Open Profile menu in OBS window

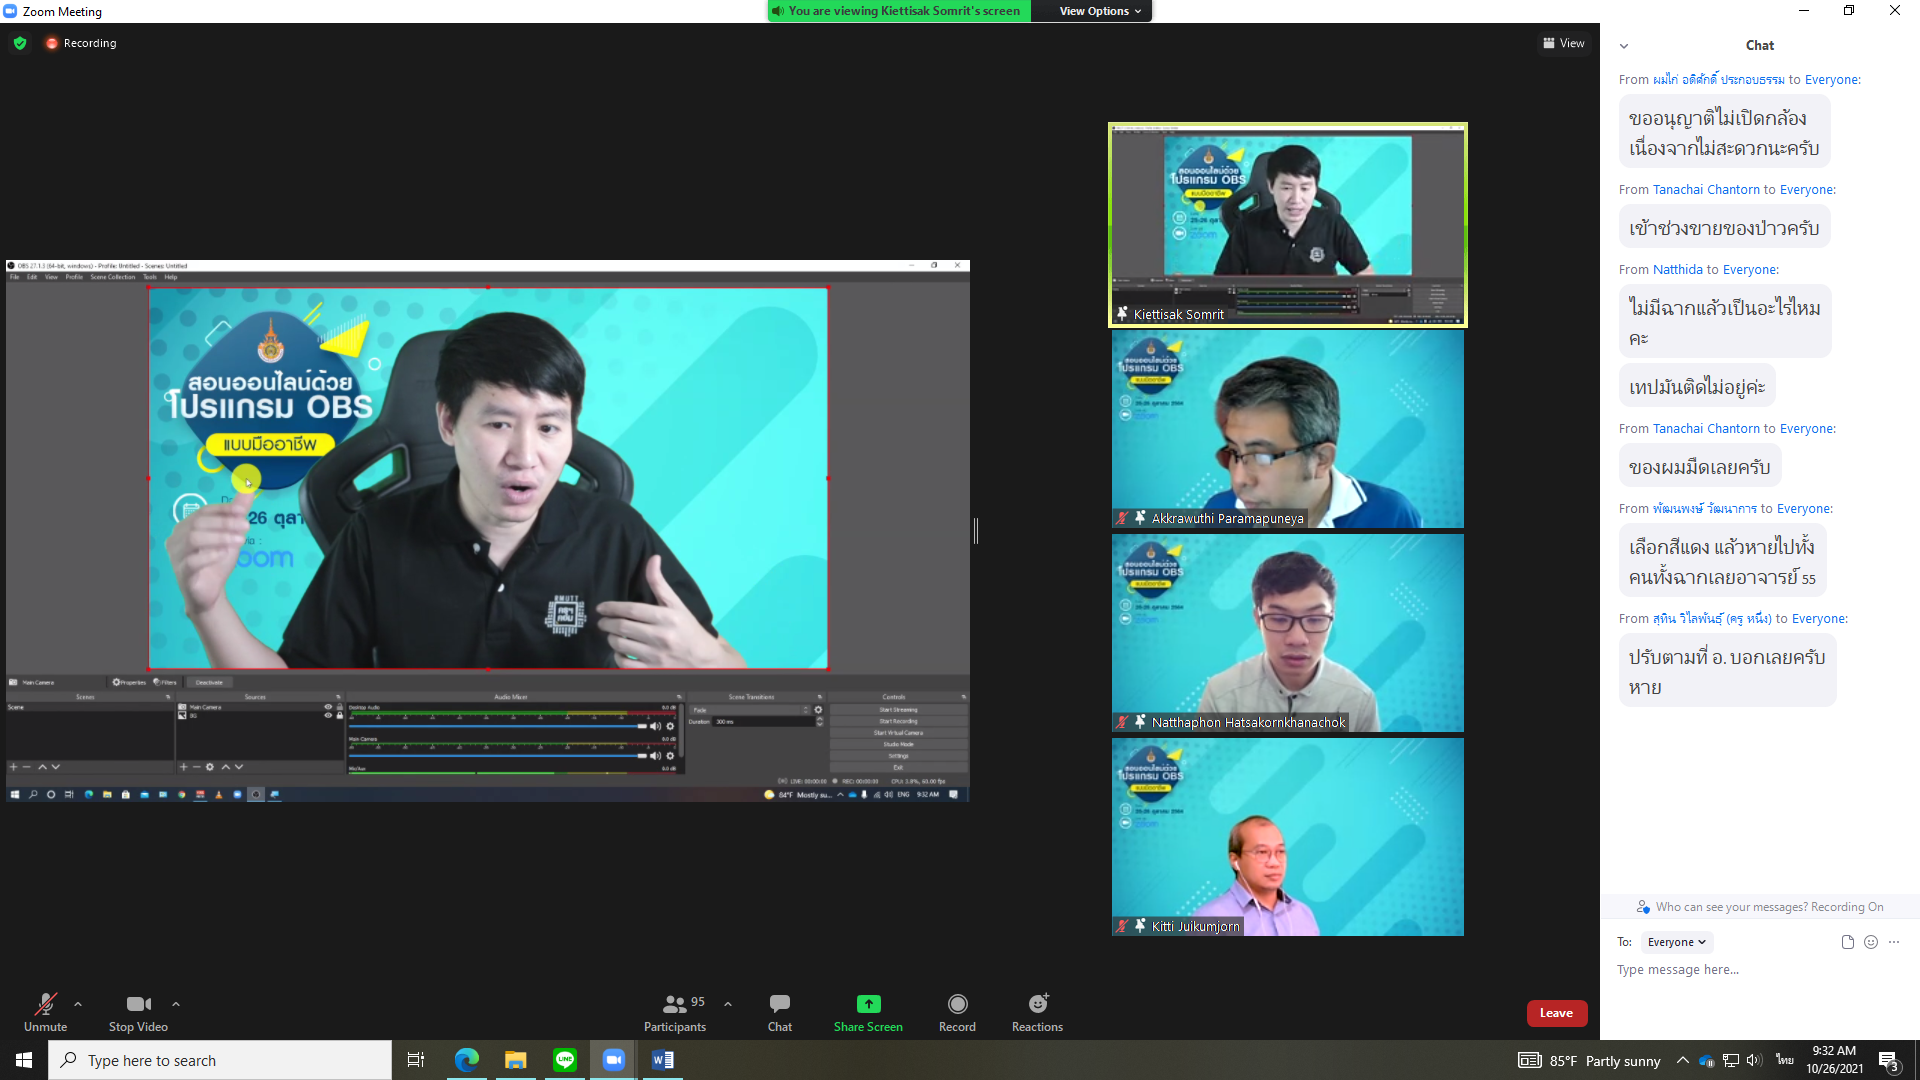pos(74,277)
